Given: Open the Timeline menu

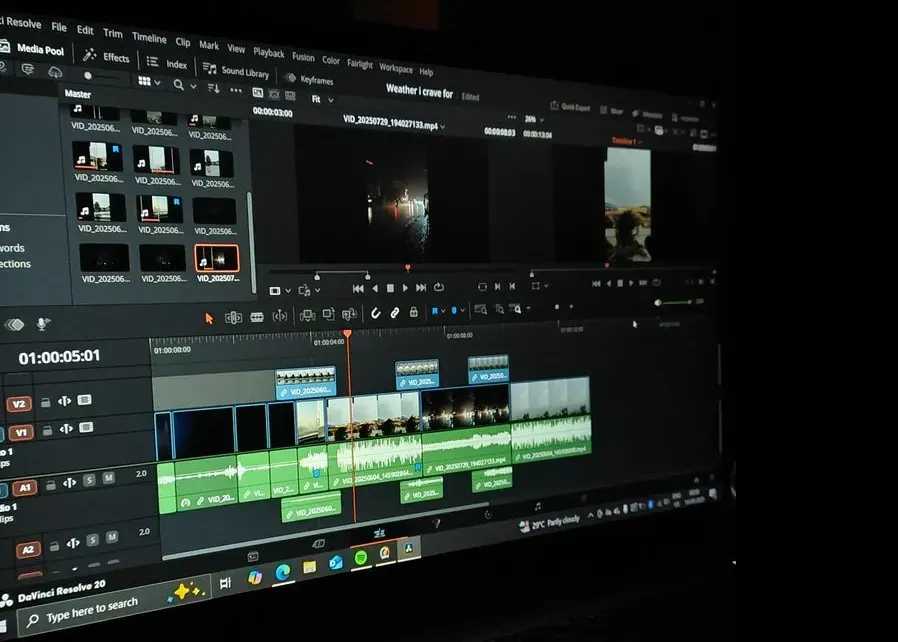Looking at the screenshot, I should pos(149,38).
